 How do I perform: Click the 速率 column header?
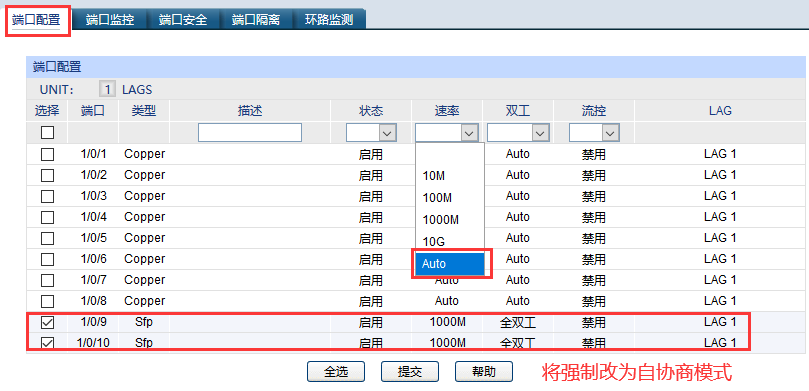coord(447,110)
